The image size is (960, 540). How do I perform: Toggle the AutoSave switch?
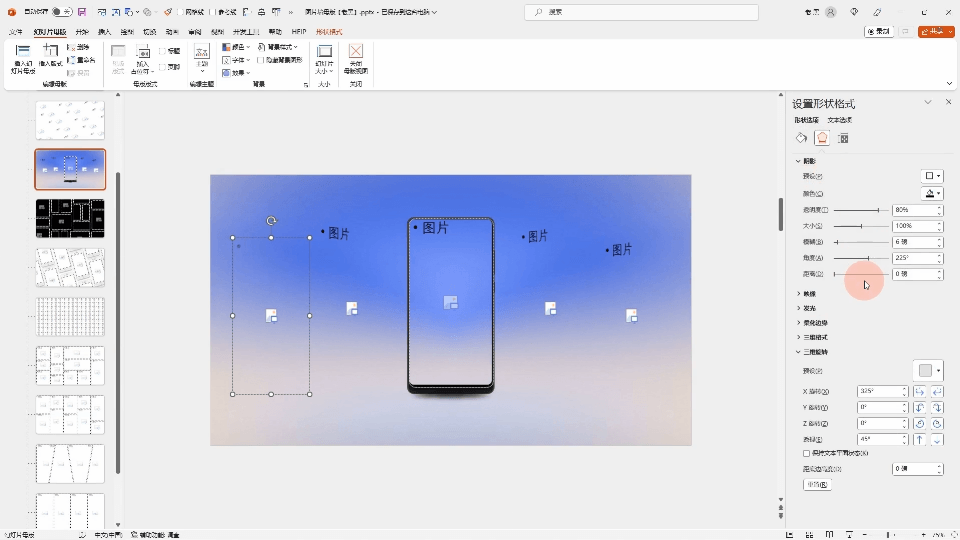coord(61,12)
